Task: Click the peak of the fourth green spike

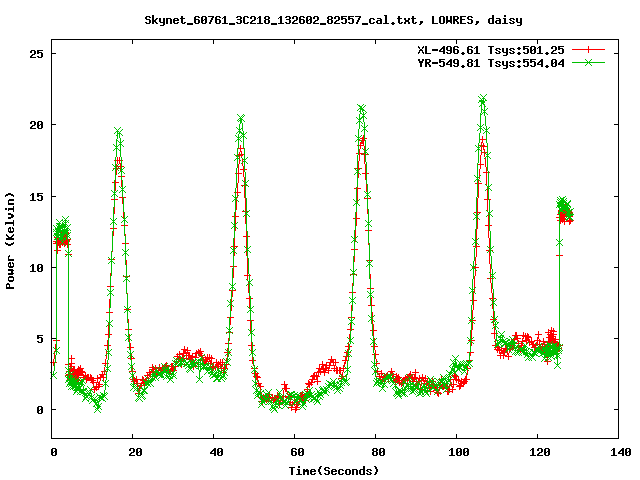Action: [x=483, y=98]
